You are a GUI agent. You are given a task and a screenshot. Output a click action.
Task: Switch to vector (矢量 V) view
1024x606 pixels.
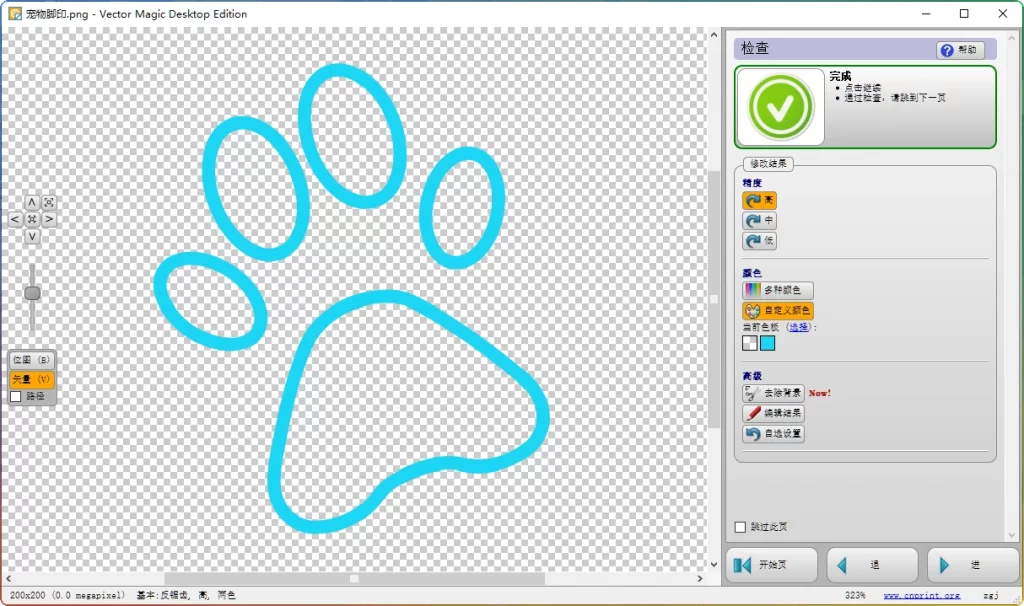point(32,380)
